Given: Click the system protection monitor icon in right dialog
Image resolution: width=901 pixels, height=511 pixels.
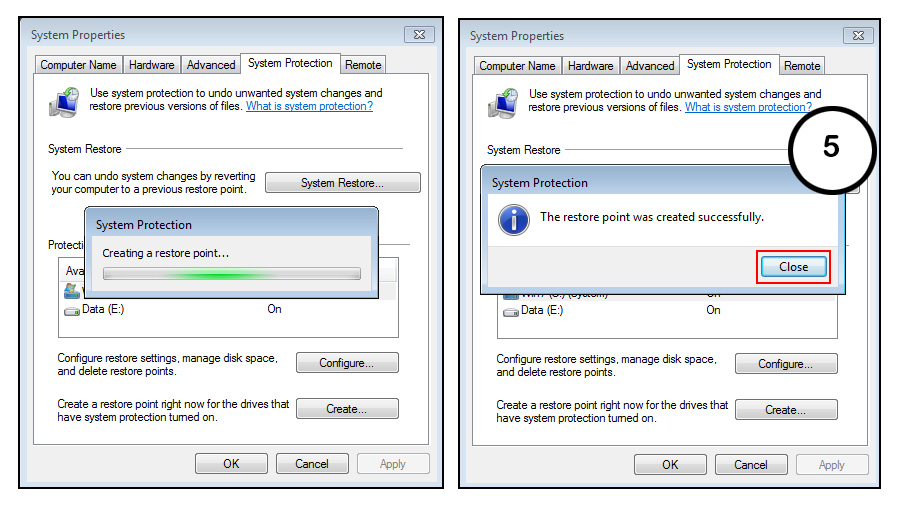Looking at the screenshot, I should point(503,103).
